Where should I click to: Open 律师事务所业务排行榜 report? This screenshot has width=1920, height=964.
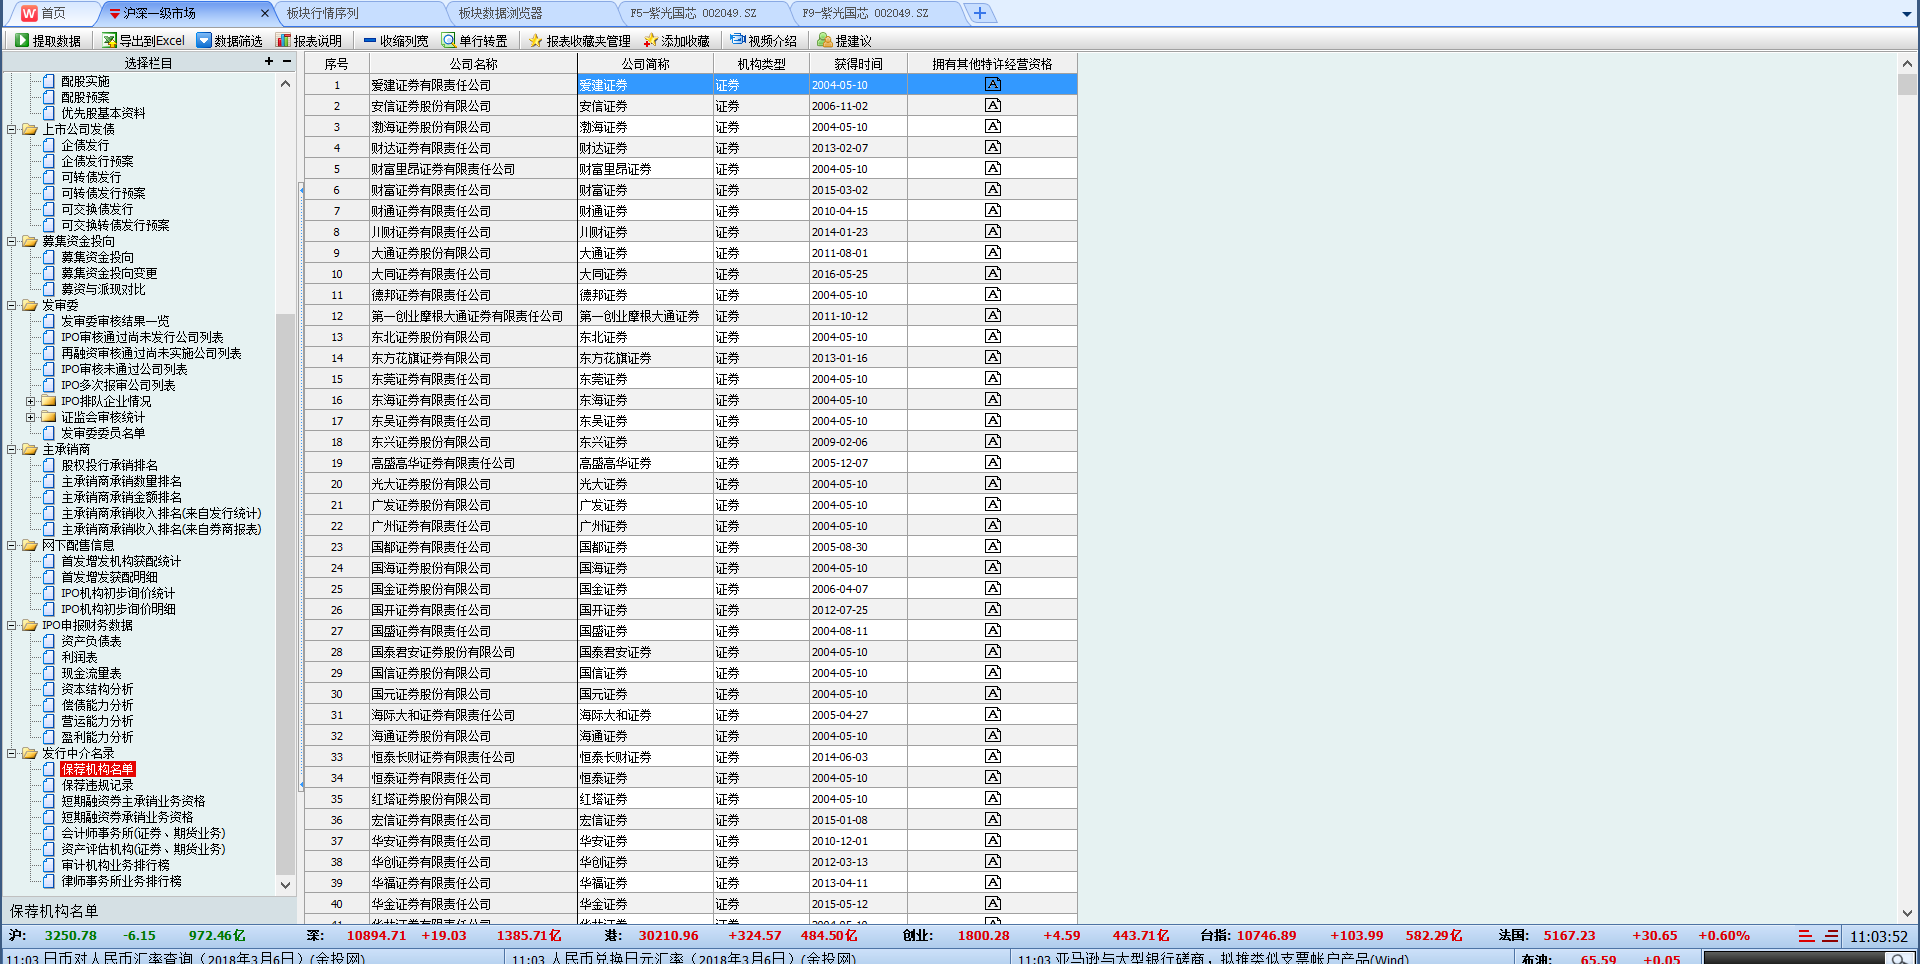(121, 881)
